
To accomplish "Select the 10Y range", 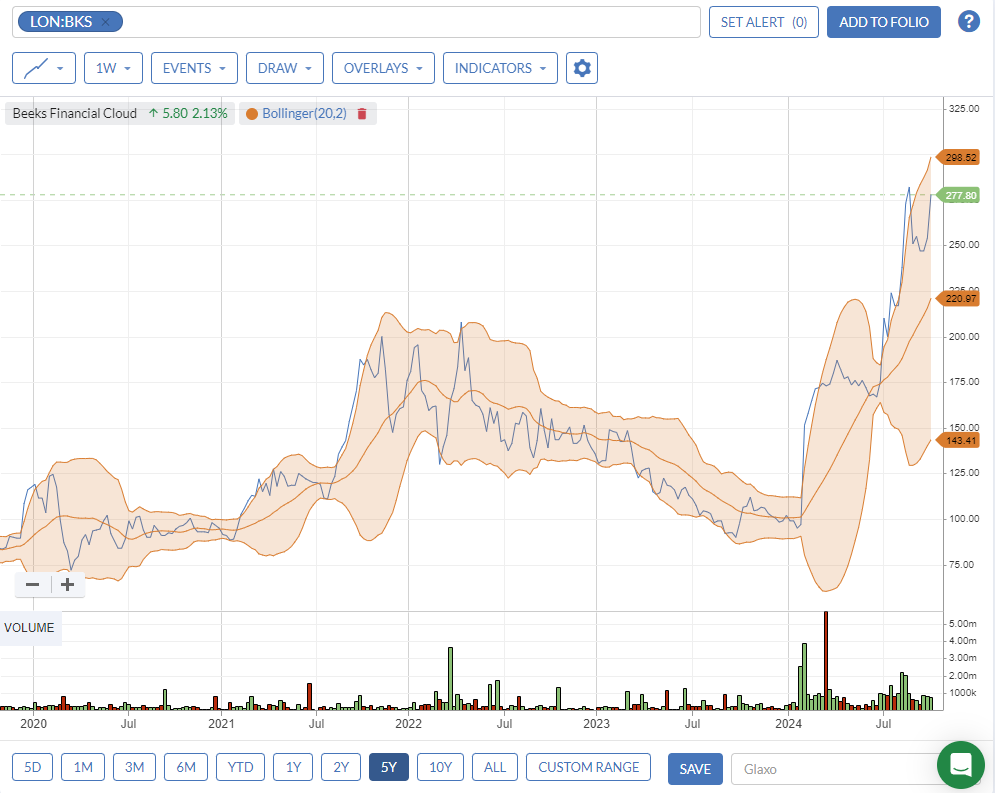I will pos(440,767).
